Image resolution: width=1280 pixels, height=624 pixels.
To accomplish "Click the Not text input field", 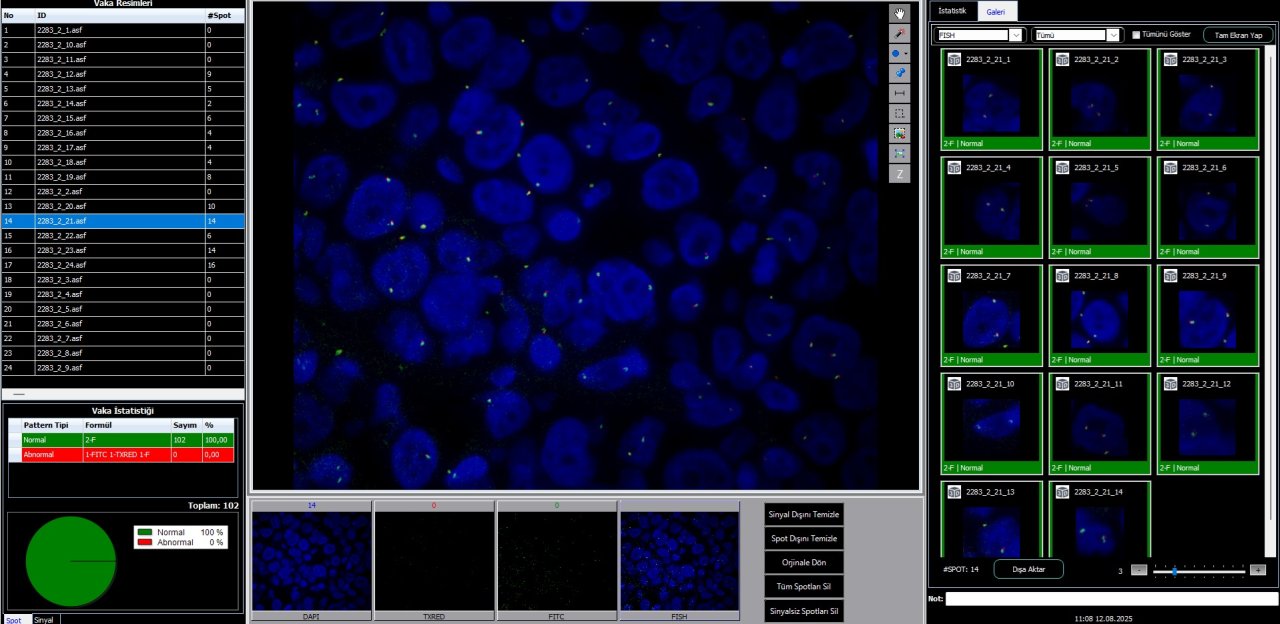I will coord(1110,599).
